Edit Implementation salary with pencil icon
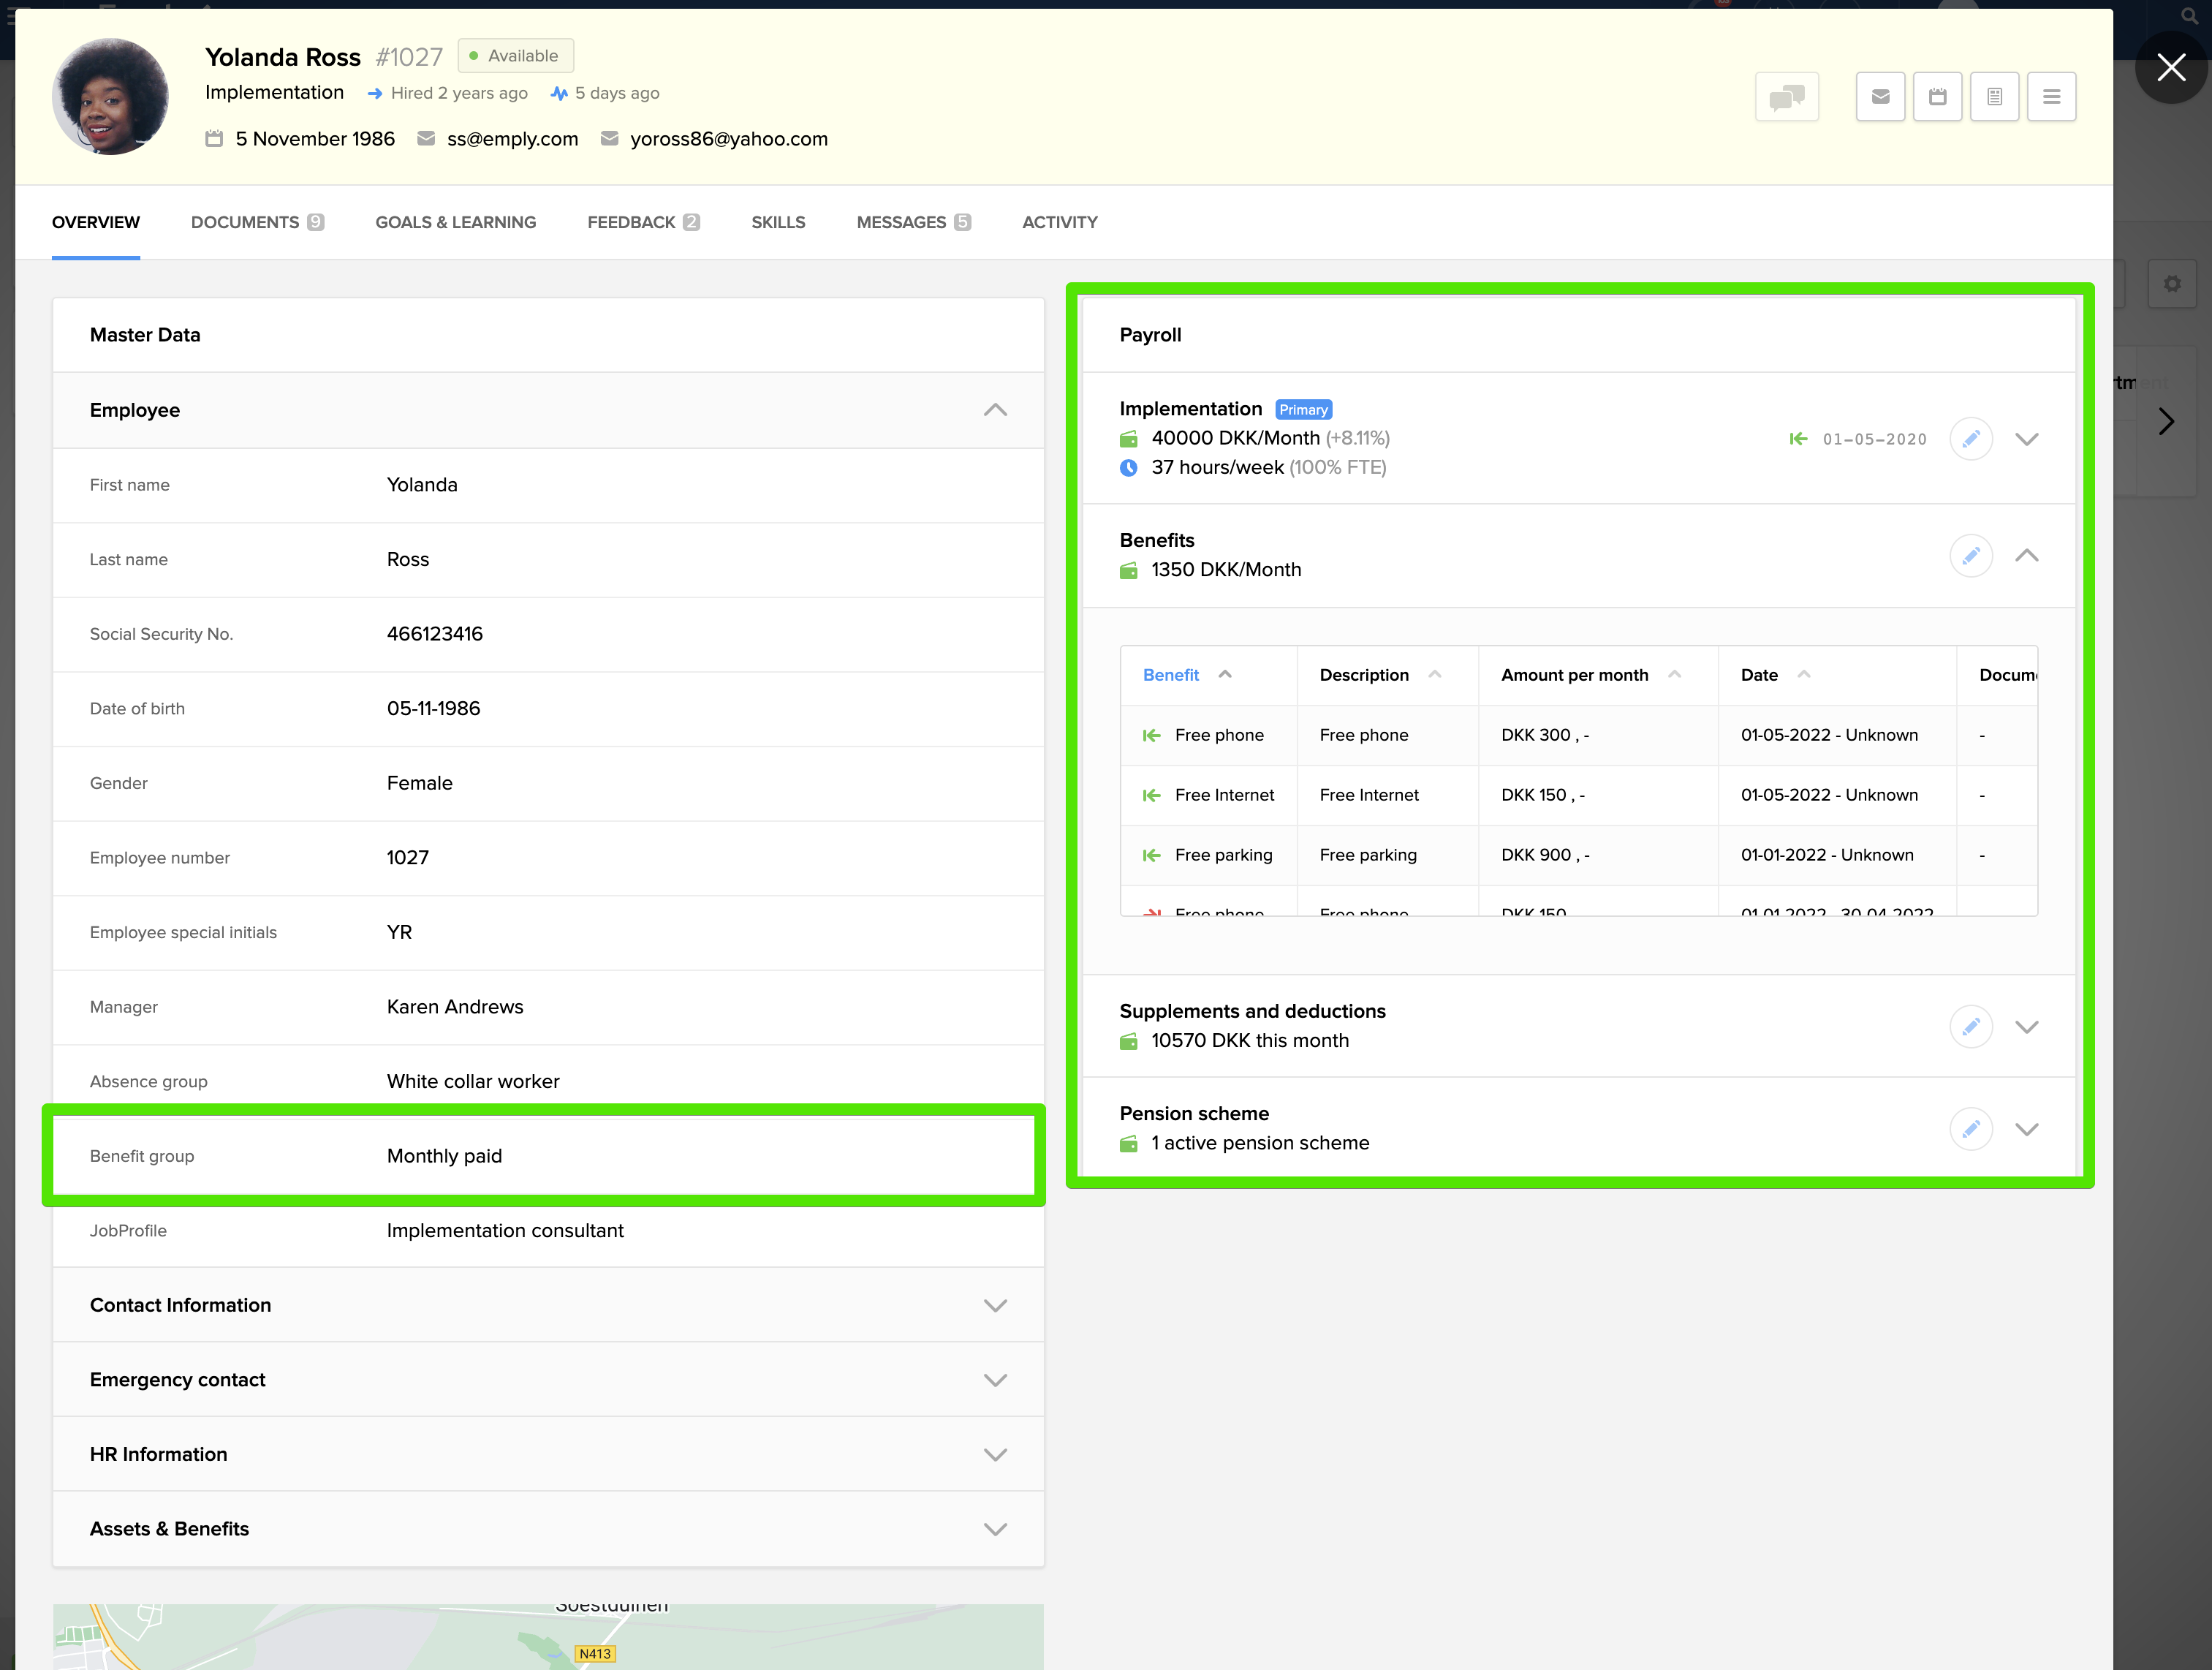Image resolution: width=2212 pixels, height=1670 pixels. pyautogui.click(x=1970, y=439)
